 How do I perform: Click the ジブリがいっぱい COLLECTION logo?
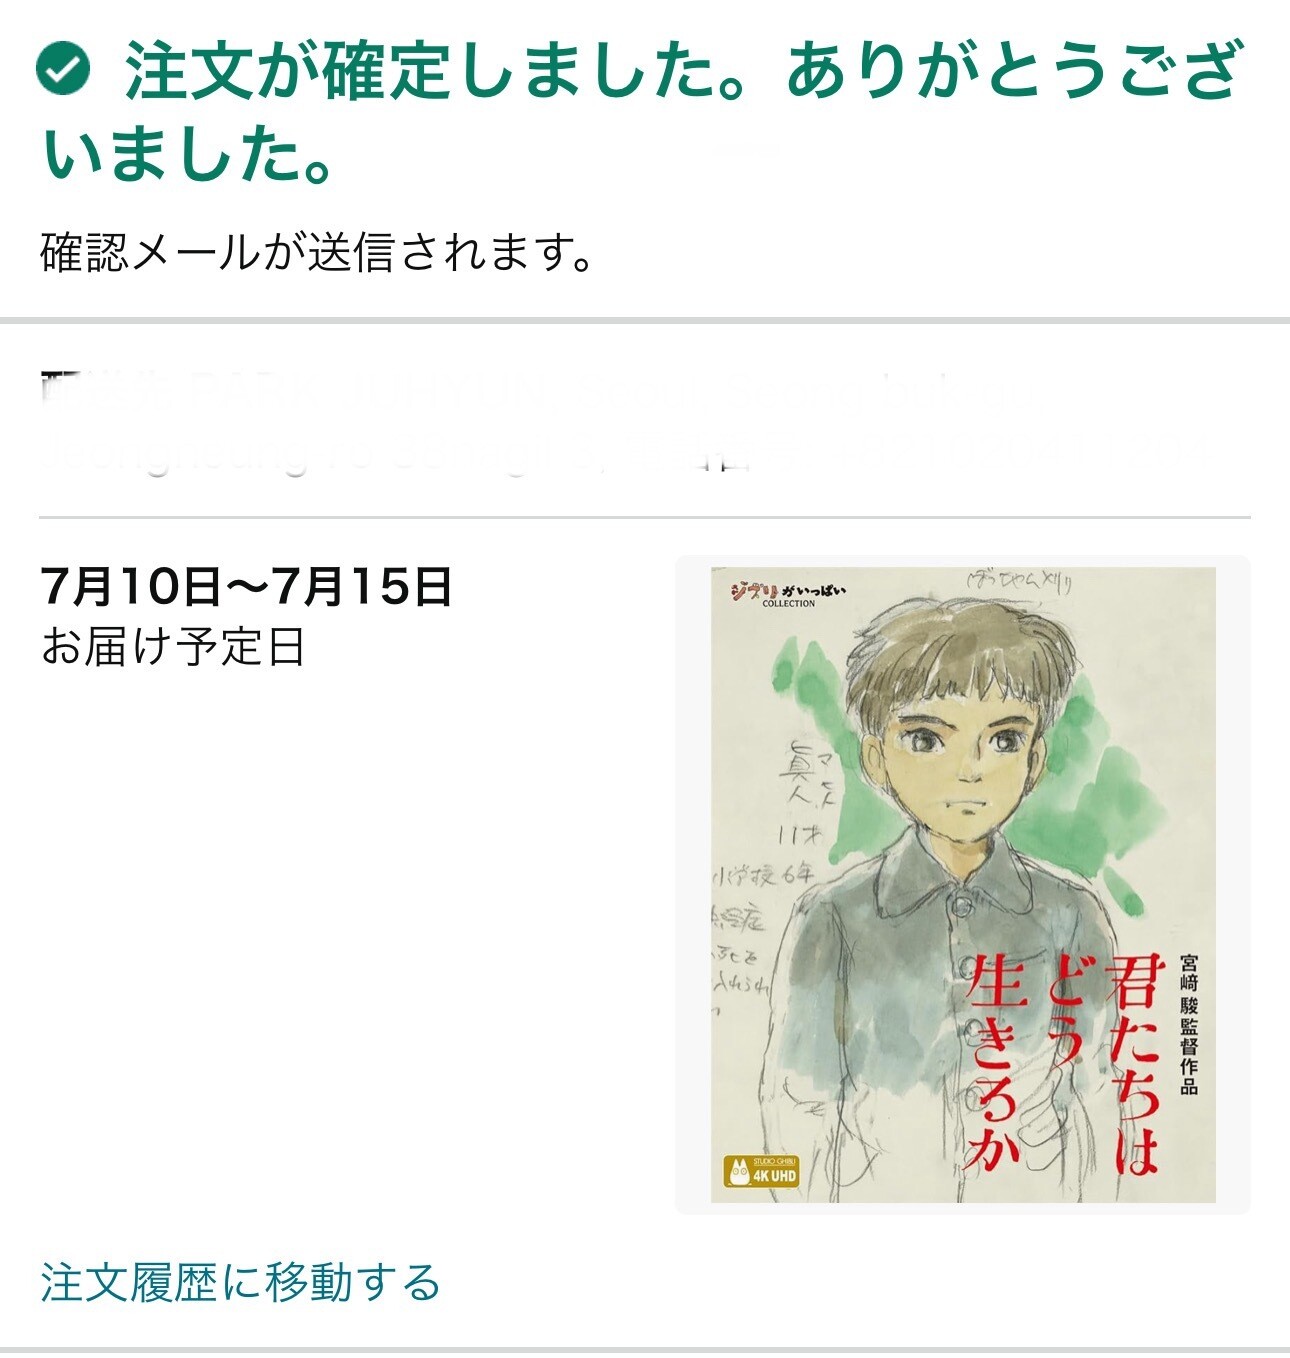coord(788,593)
